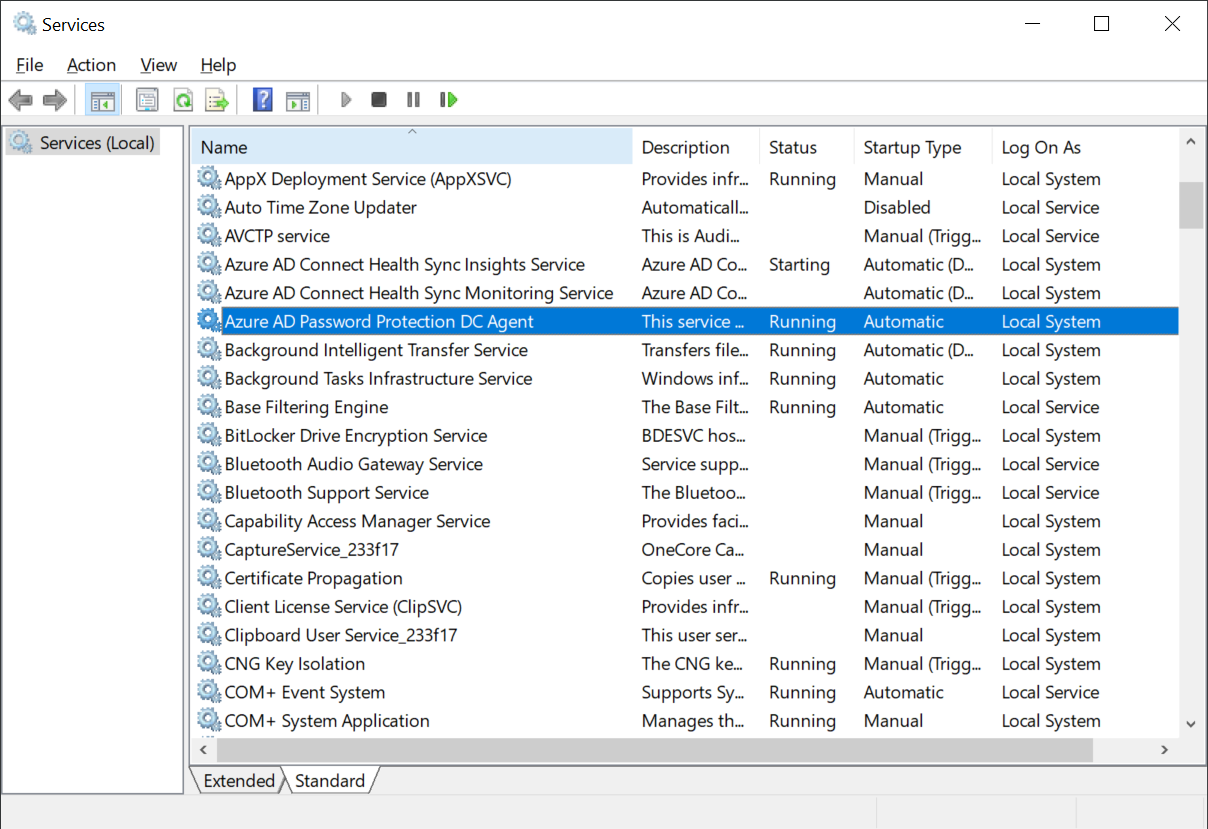
Task: Click the 'The Bluetoo...' description cell
Action: pos(694,493)
